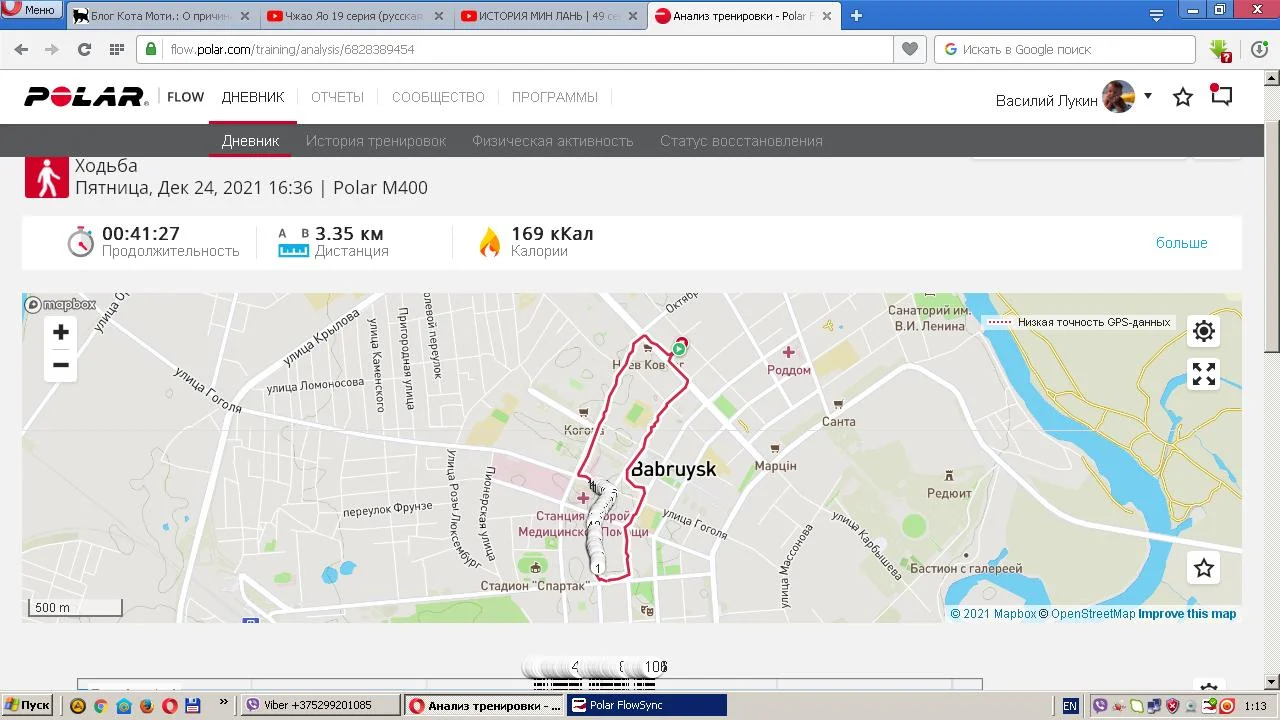Go back to the previous page
The height and width of the screenshot is (720, 1280).
click(x=21, y=49)
